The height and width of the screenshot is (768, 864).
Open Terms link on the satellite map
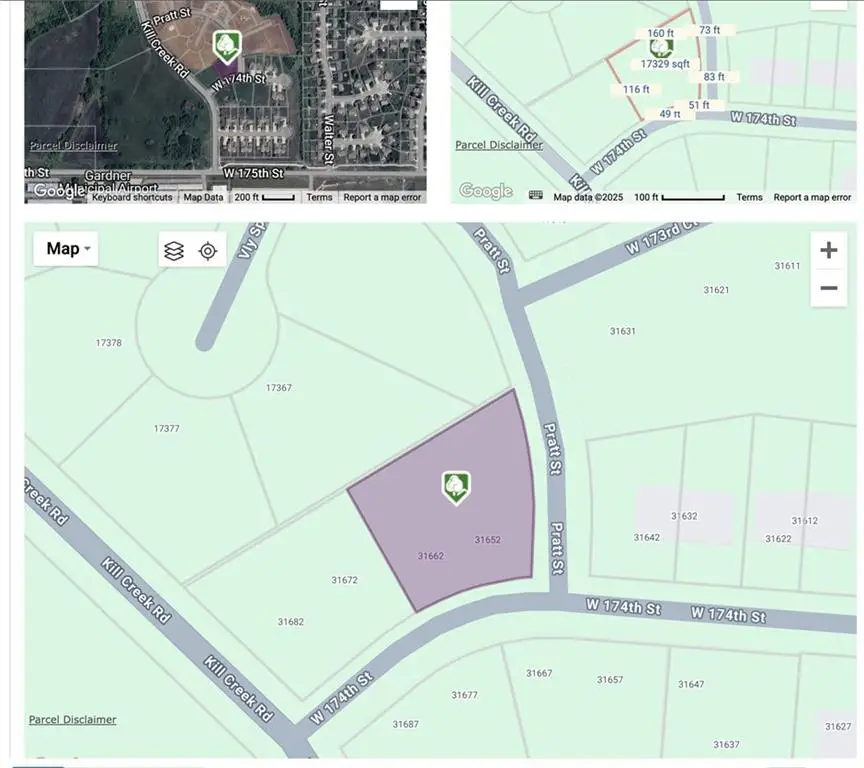tap(319, 197)
